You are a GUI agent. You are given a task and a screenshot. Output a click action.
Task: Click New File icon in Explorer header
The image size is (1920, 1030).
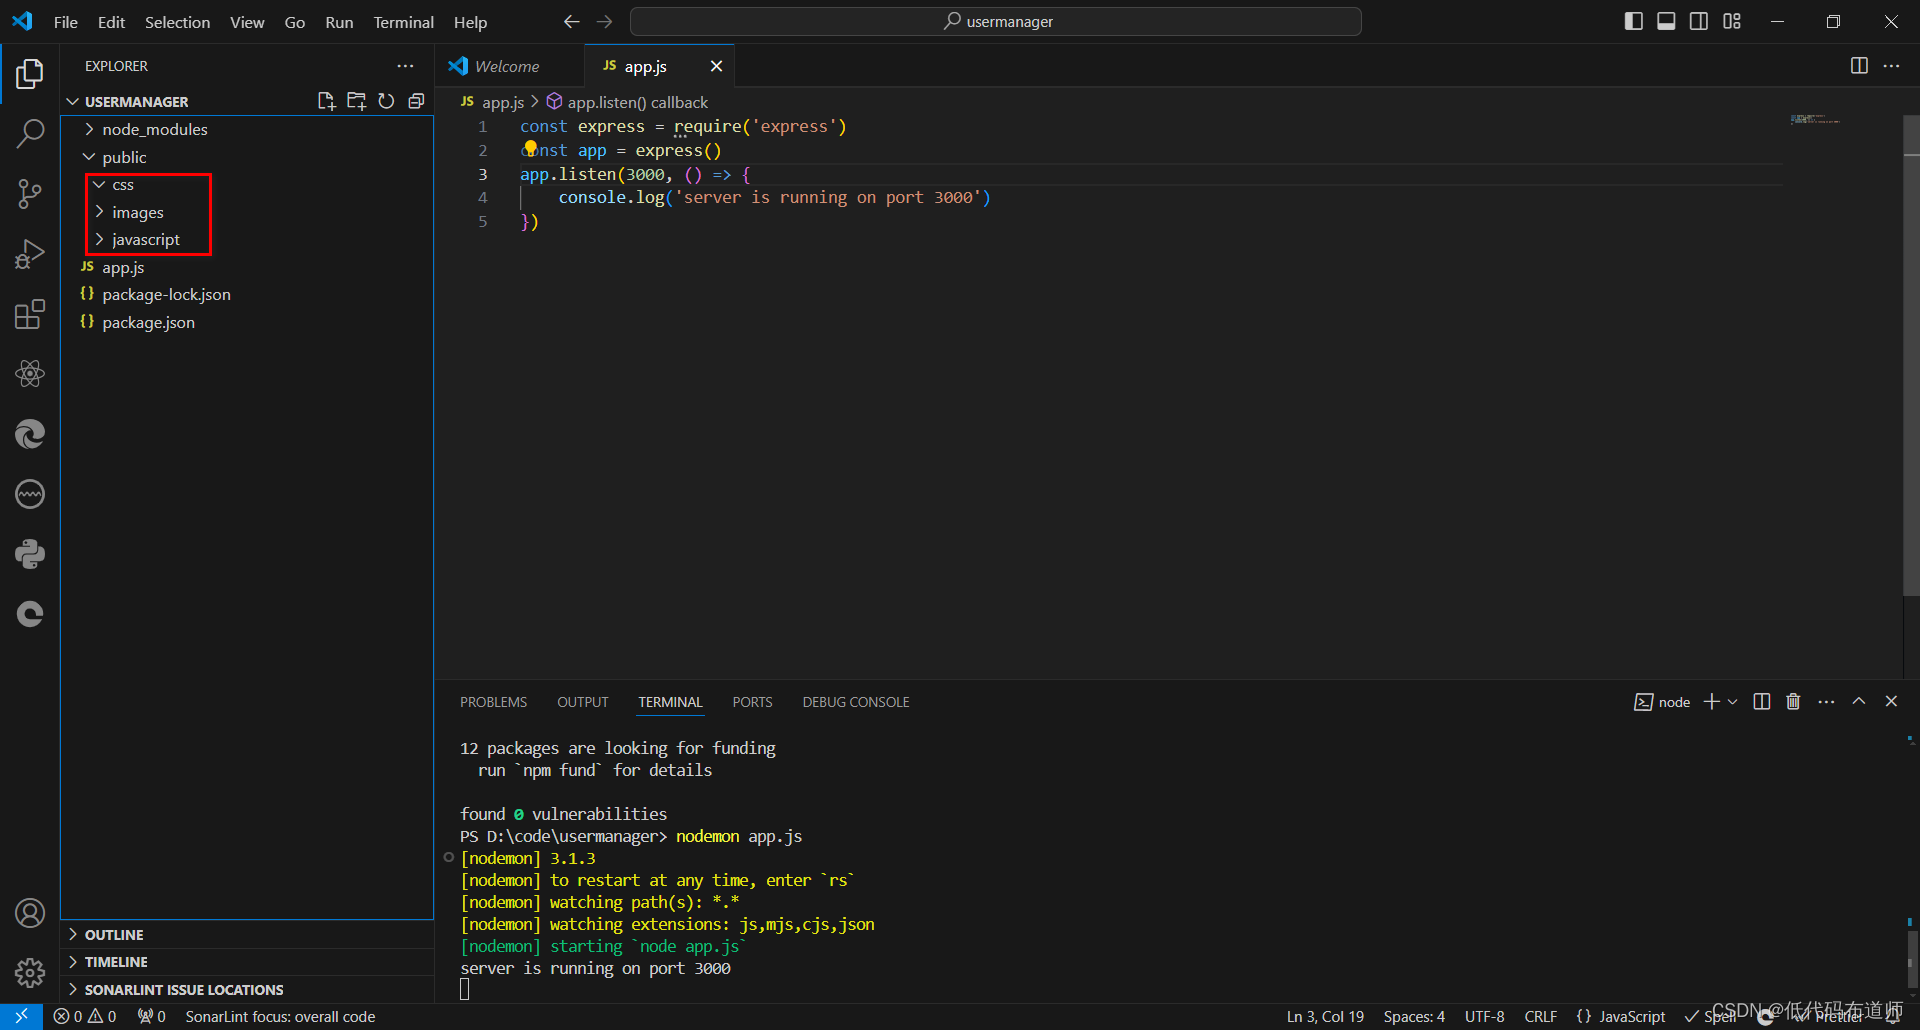(326, 101)
